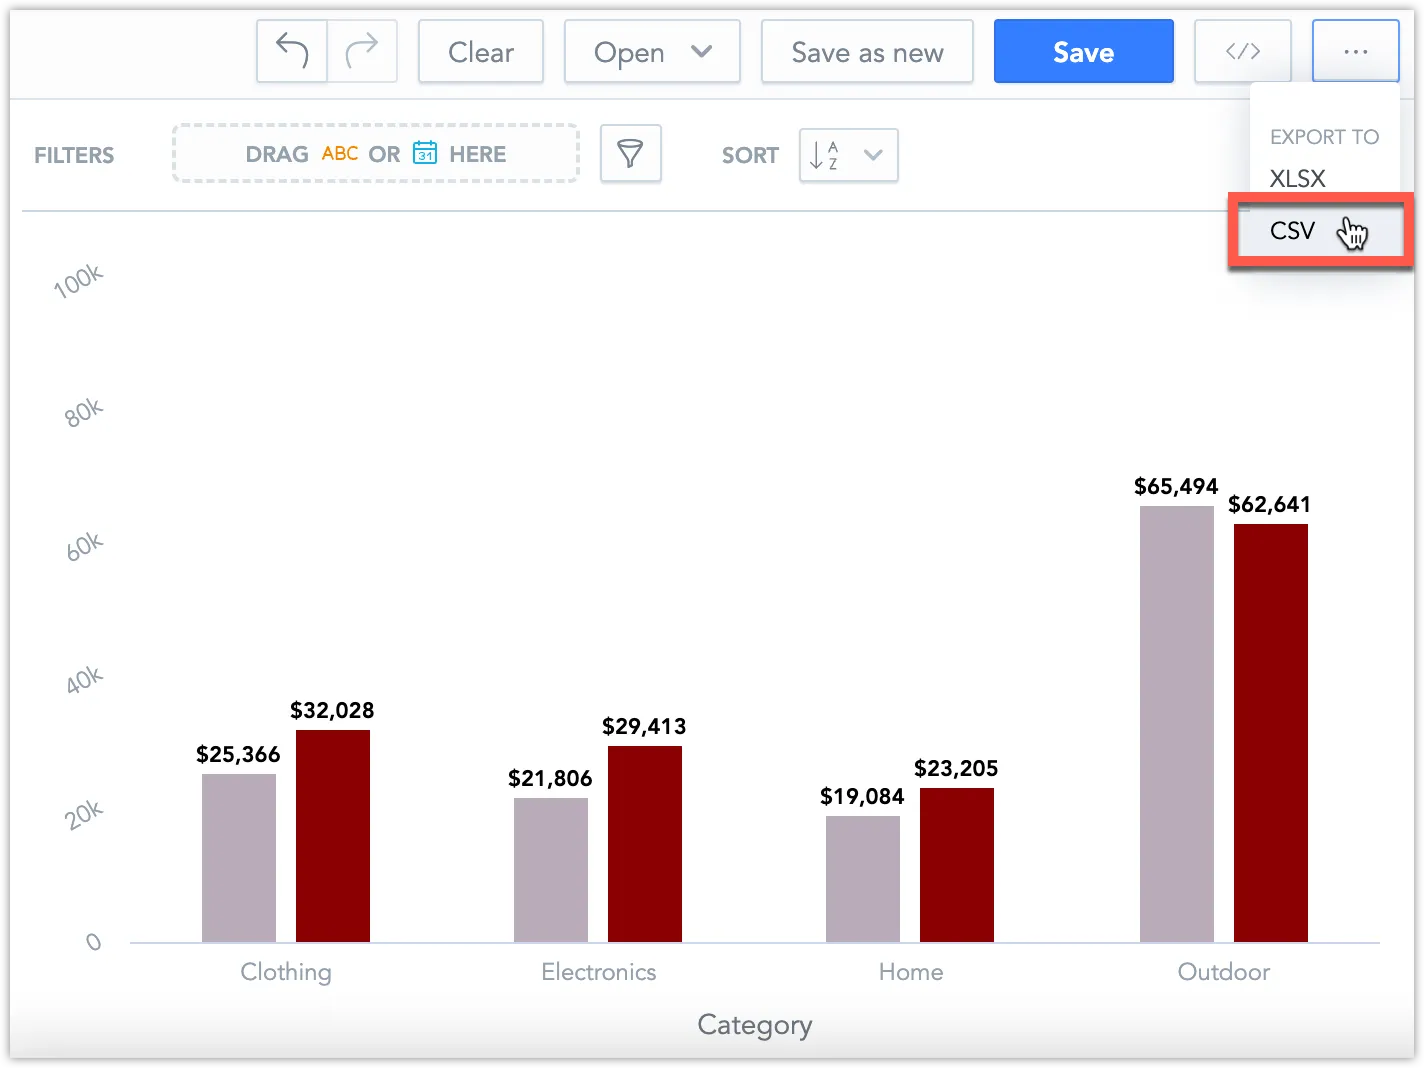This screenshot has height=1068, width=1424.
Task: Select the gray Clothing bar showing $25,366
Action: click(x=239, y=855)
